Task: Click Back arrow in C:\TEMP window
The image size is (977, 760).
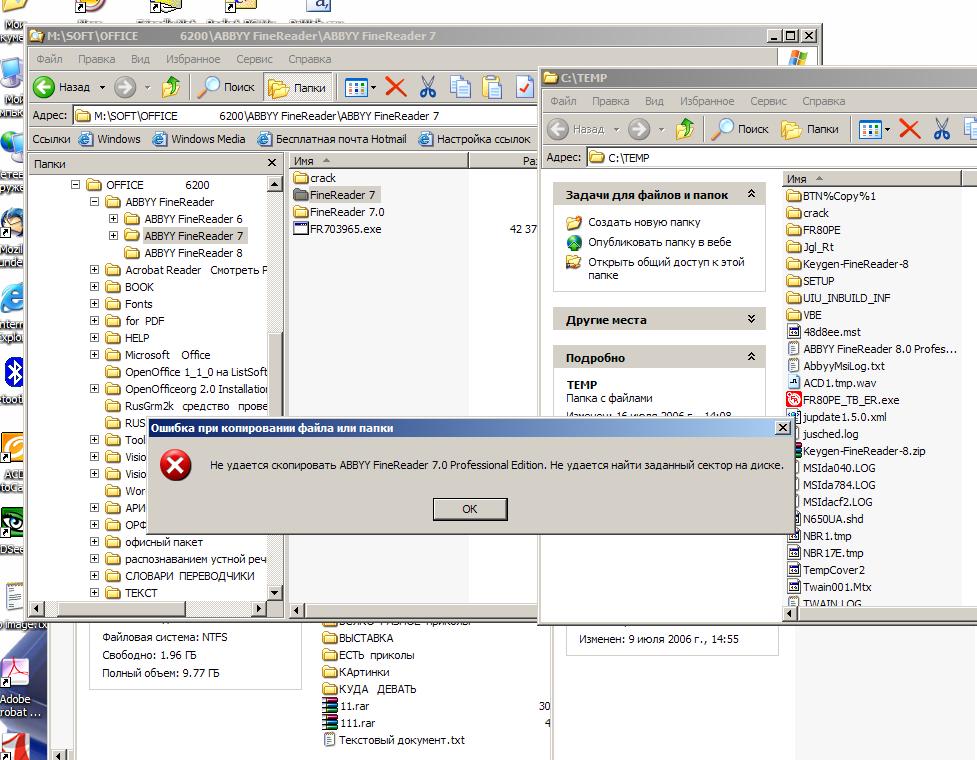Action: 558,129
